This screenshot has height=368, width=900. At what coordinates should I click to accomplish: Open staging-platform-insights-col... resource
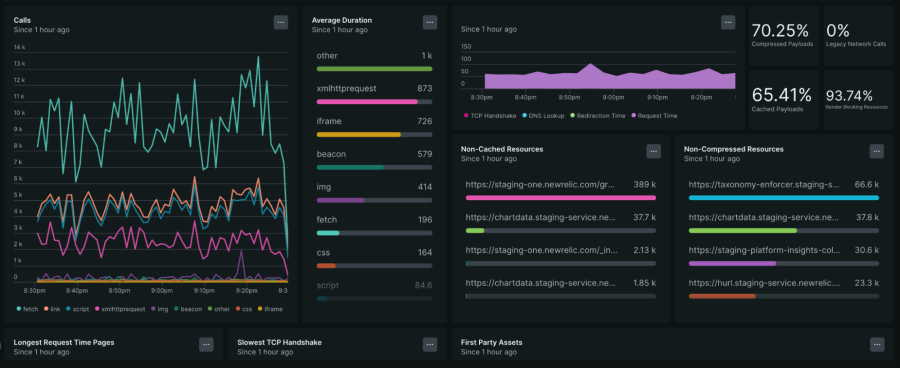pos(783,256)
